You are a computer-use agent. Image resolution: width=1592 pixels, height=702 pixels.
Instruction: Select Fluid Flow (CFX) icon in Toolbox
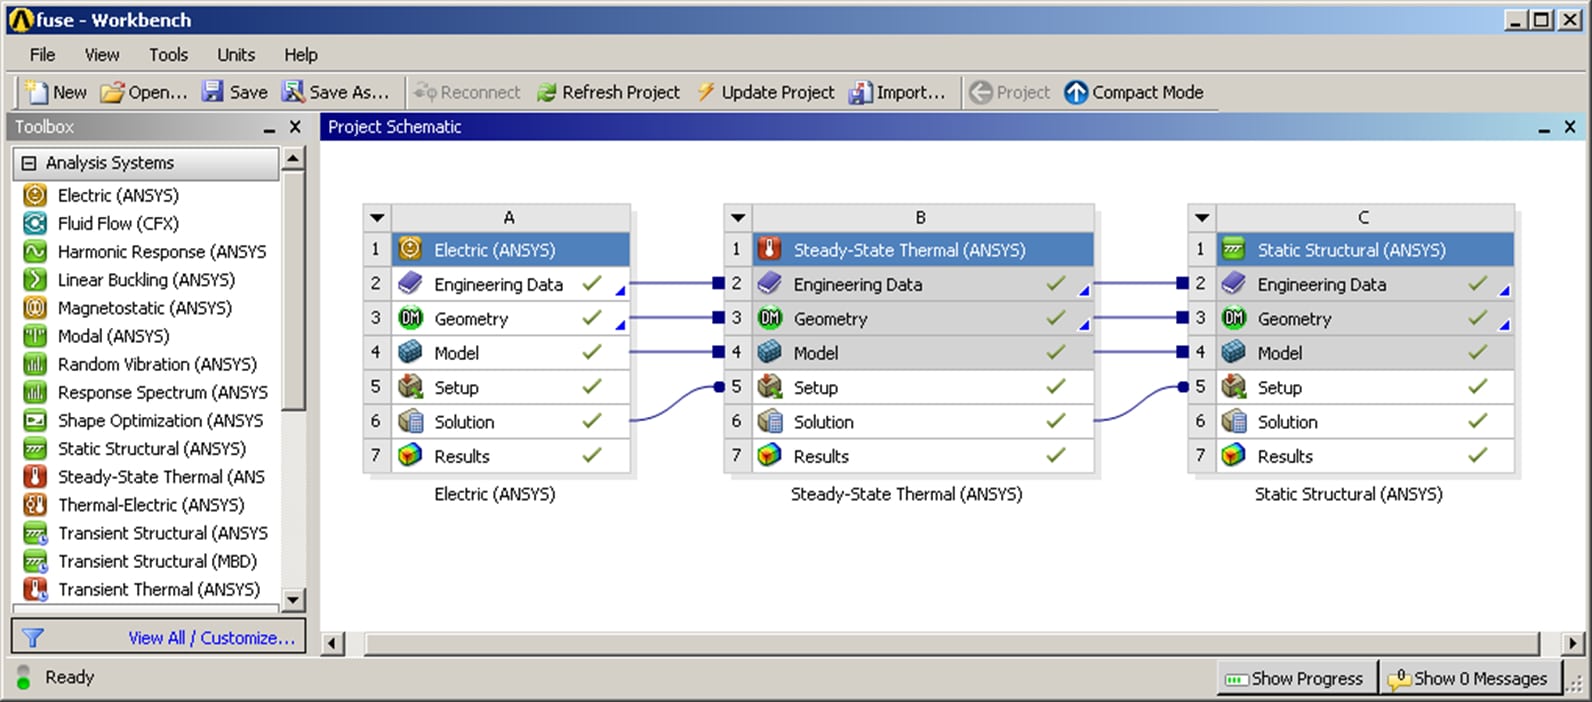pyautogui.click(x=35, y=223)
